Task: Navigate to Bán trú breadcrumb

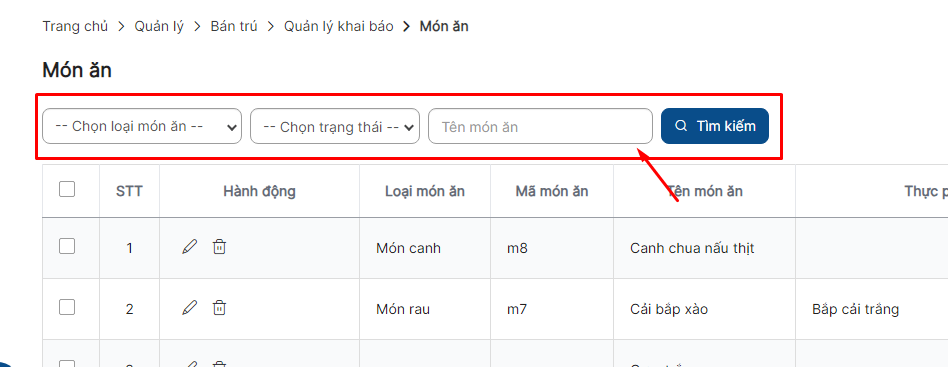Action: coord(234,26)
